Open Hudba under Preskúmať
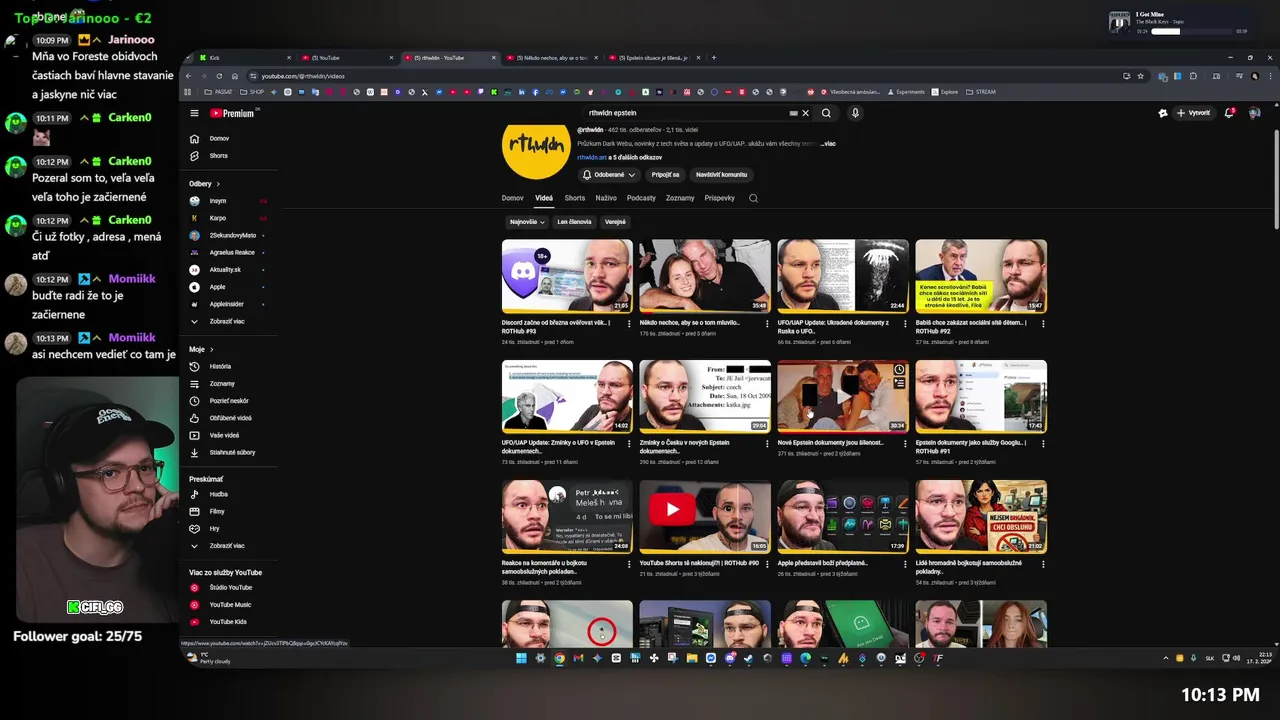Image resolution: width=1280 pixels, height=720 pixels. (218, 494)
